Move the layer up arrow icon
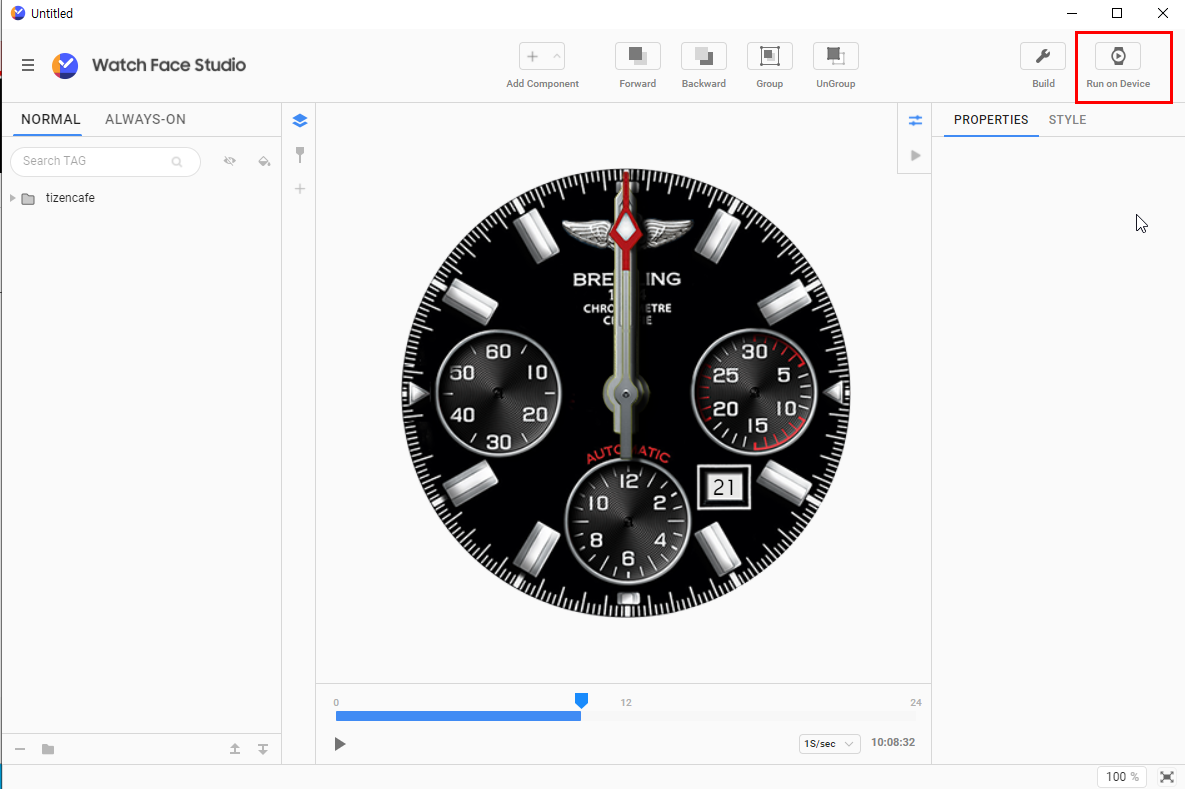Image resolution: width=1185 pixels, height=789 pixels. coord(235,749)
